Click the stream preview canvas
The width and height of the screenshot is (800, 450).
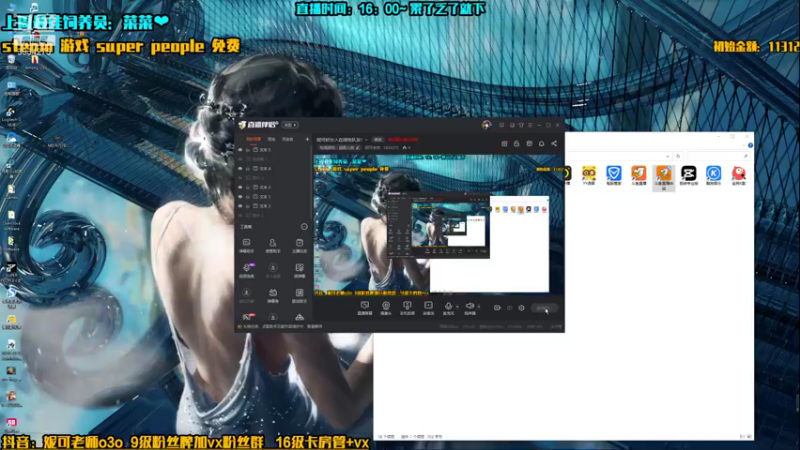coord(439,224)
